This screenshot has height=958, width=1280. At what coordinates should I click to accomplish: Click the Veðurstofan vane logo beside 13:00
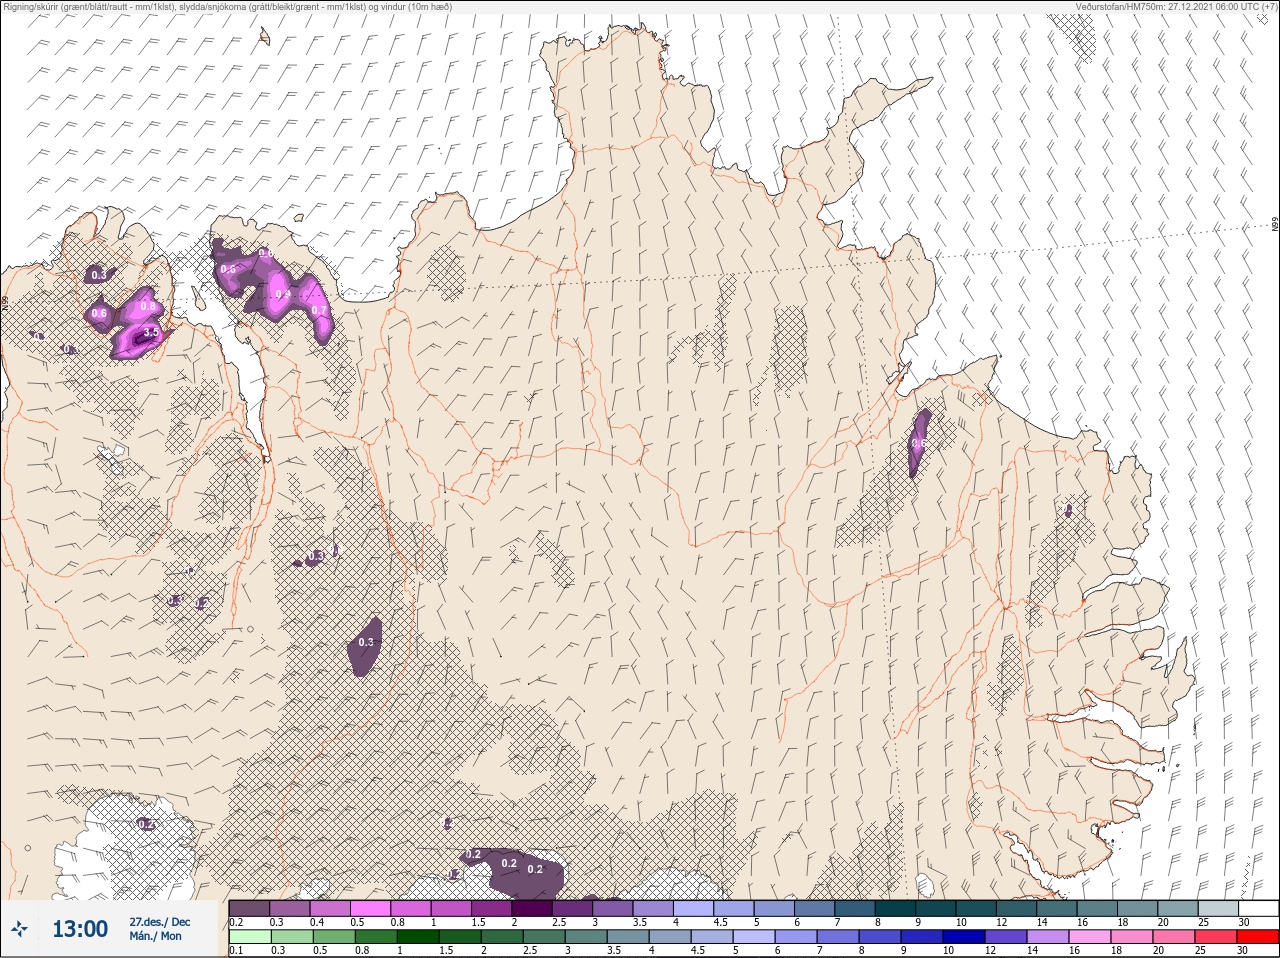click(x=20, y=930)
